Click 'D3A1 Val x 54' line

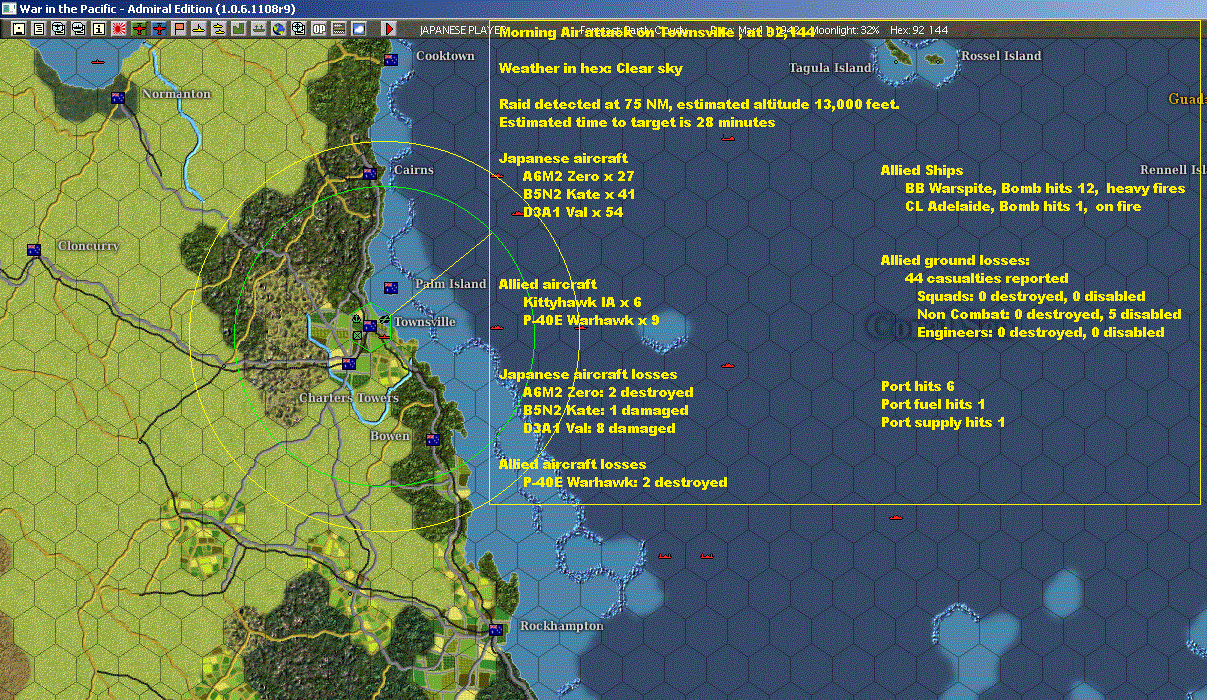pyautogui.click(x=573, y=212)
